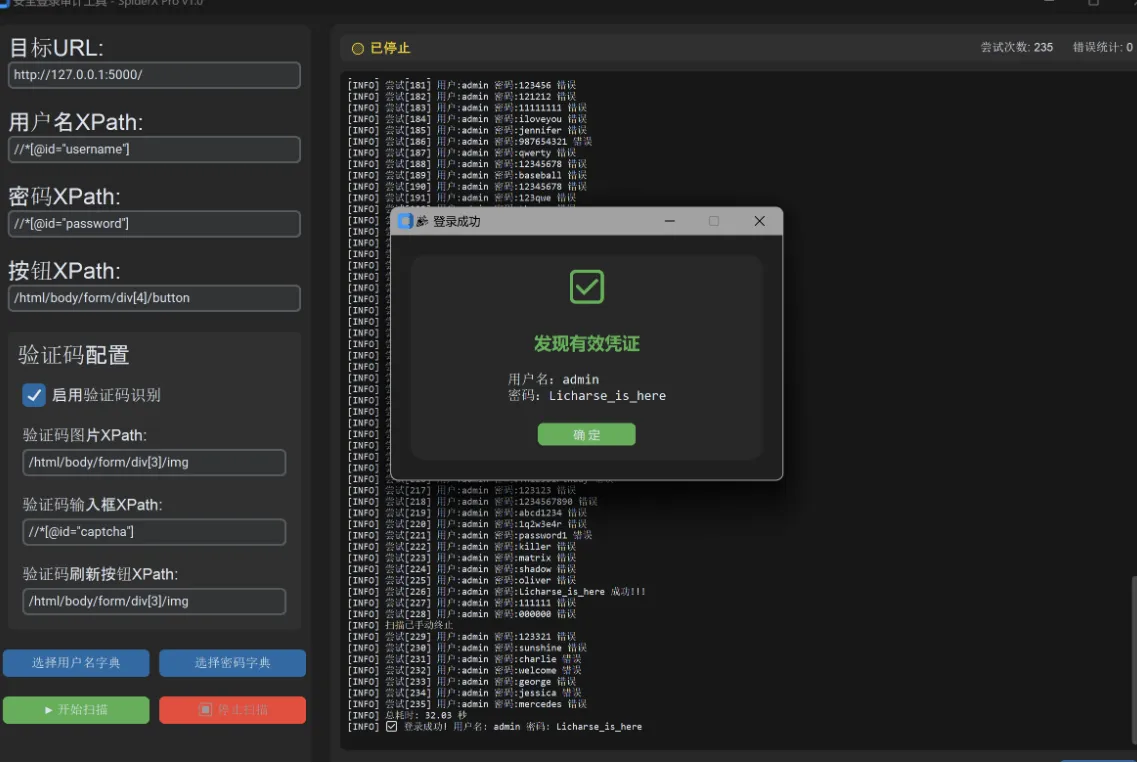Screen dimensions: 1137x763
Task: Click log line for password mercedes
Action: point(467,704)
